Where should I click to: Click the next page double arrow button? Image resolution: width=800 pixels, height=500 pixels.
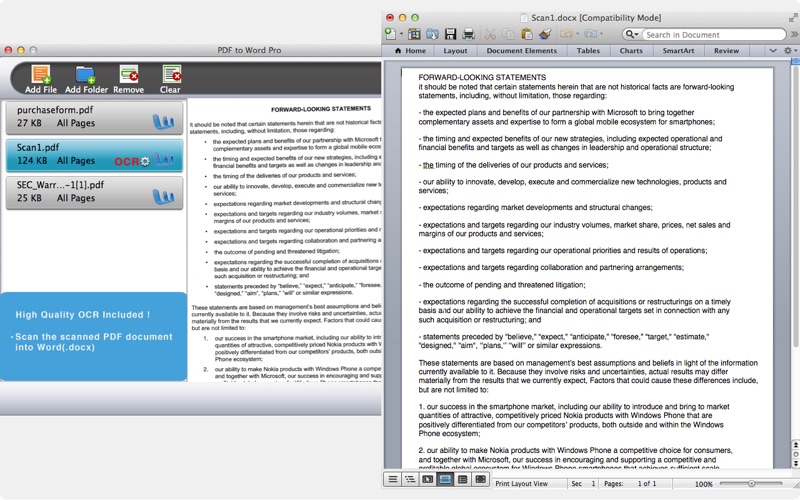coord(795,463)
